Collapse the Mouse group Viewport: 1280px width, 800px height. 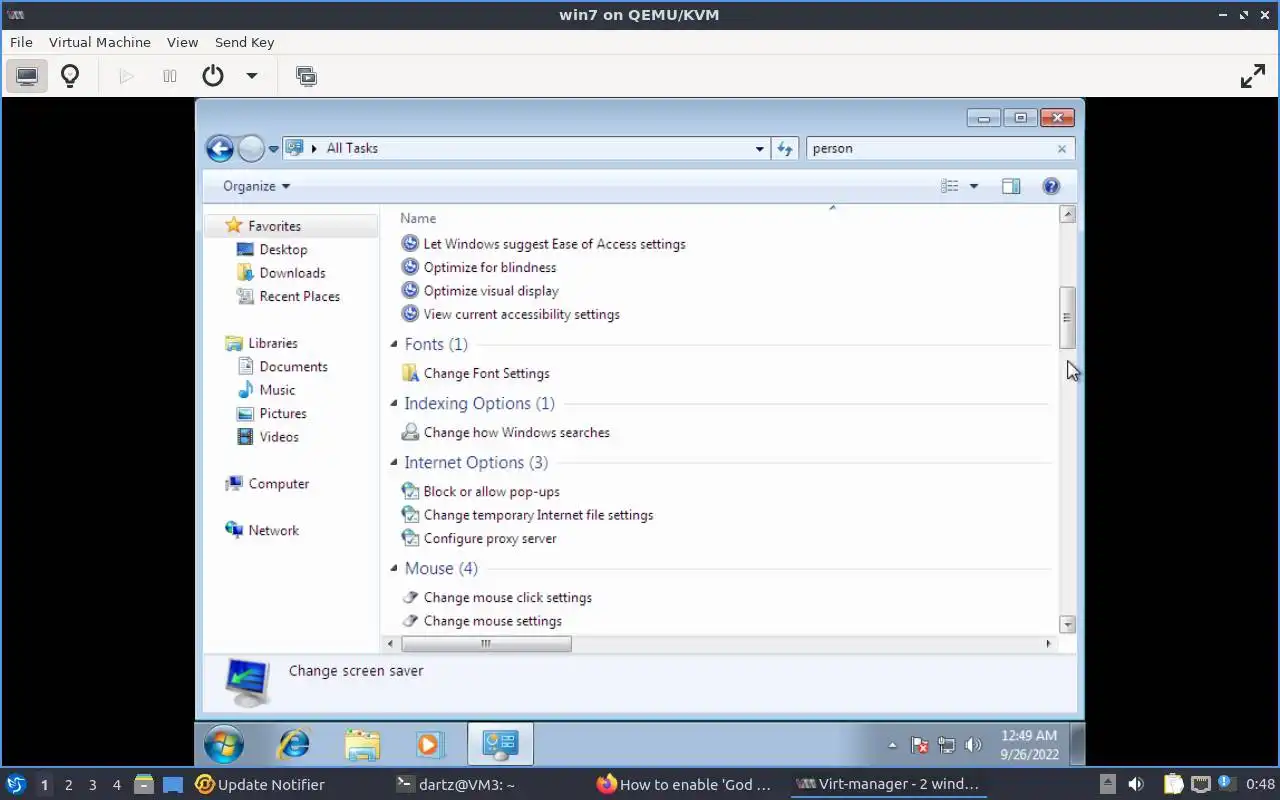[x=394, y=568]
